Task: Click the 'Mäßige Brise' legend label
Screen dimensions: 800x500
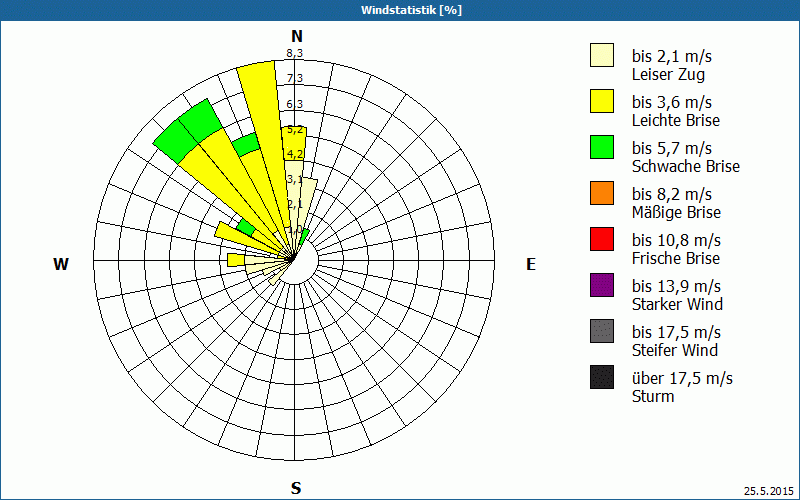Action: coord(677,212)
